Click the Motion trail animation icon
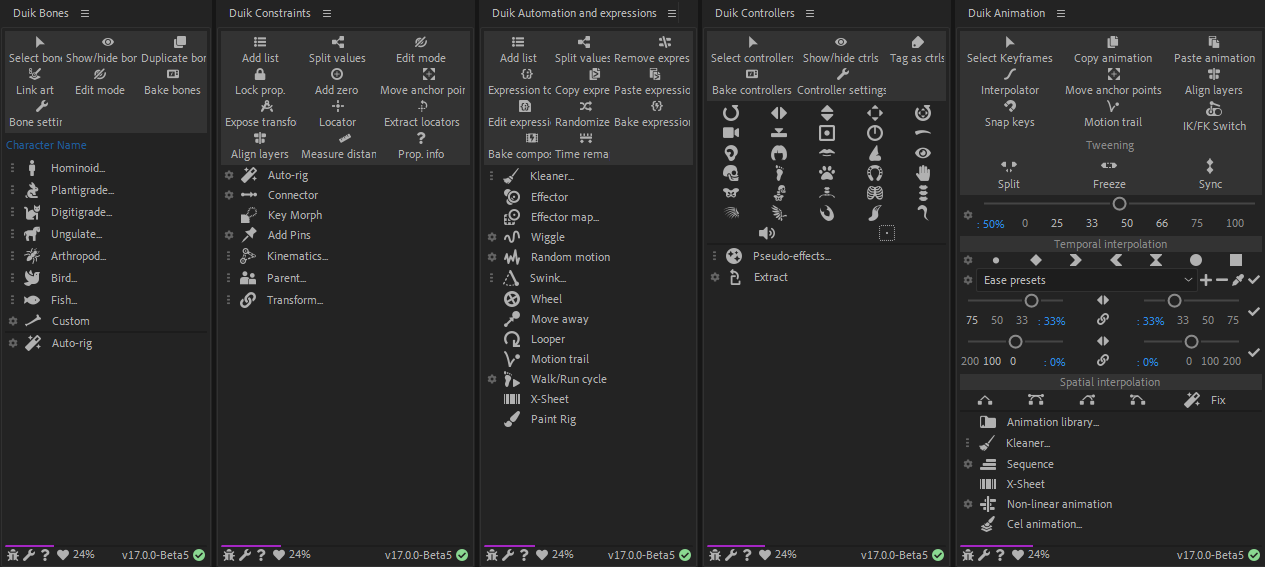1265x567 pixels. [1113, 106]
